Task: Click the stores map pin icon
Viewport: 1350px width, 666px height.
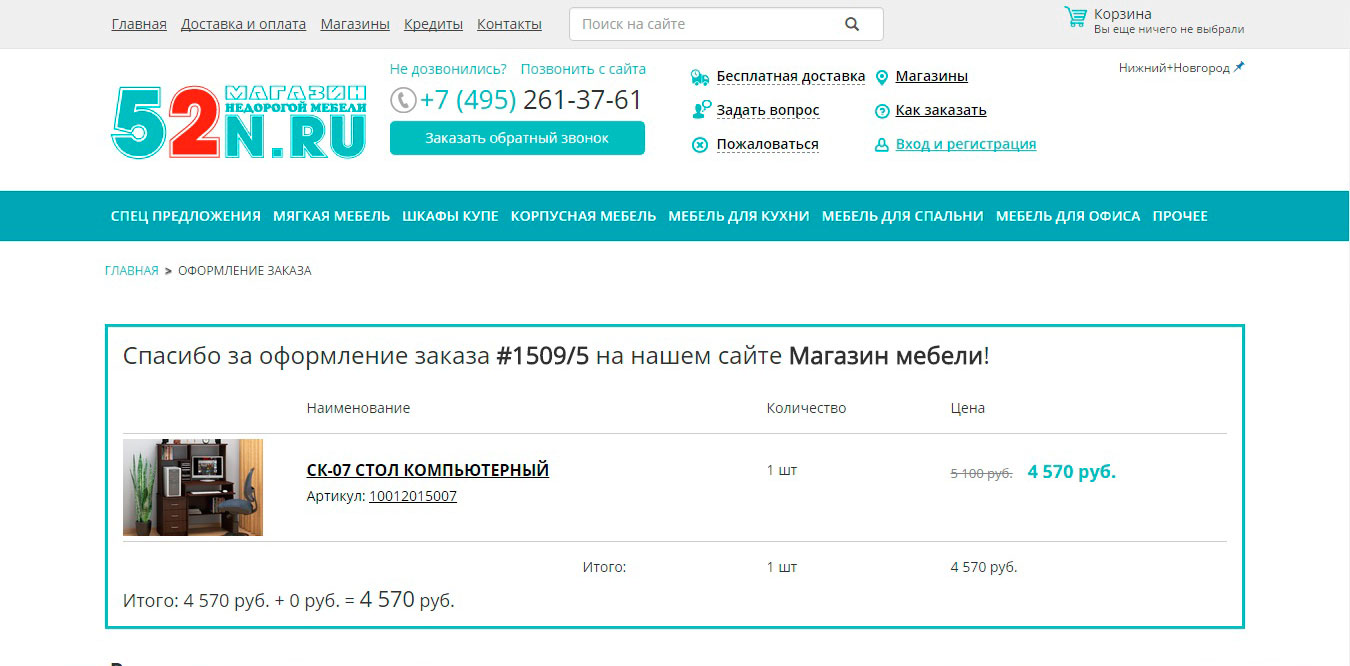Action: (x=882, y=77)
